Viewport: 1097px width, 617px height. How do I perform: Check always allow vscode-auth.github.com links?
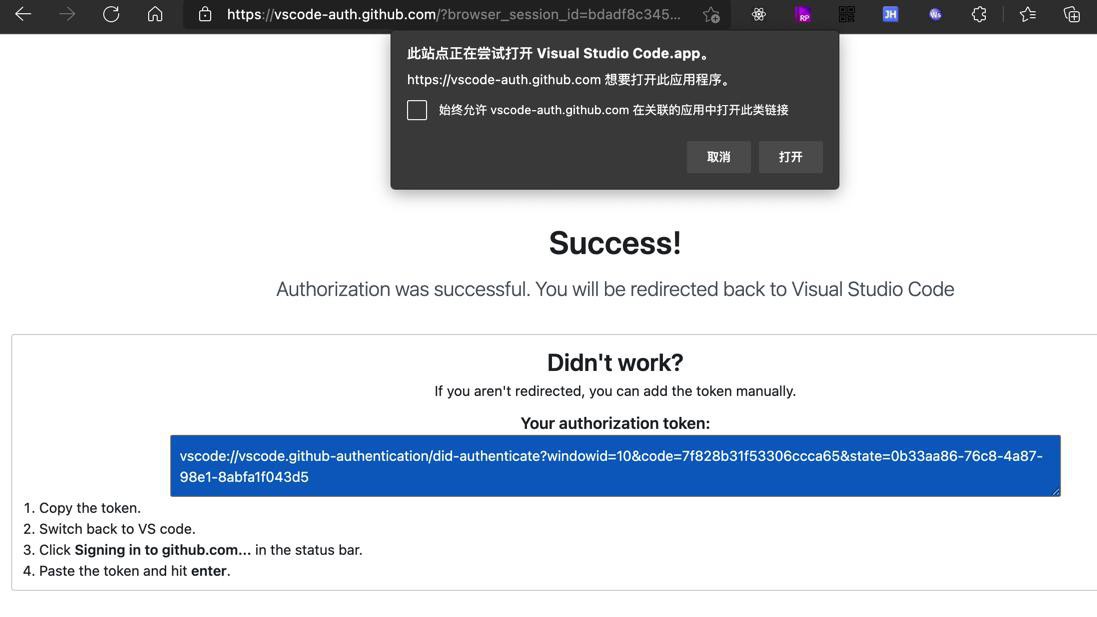click(417, 110)
